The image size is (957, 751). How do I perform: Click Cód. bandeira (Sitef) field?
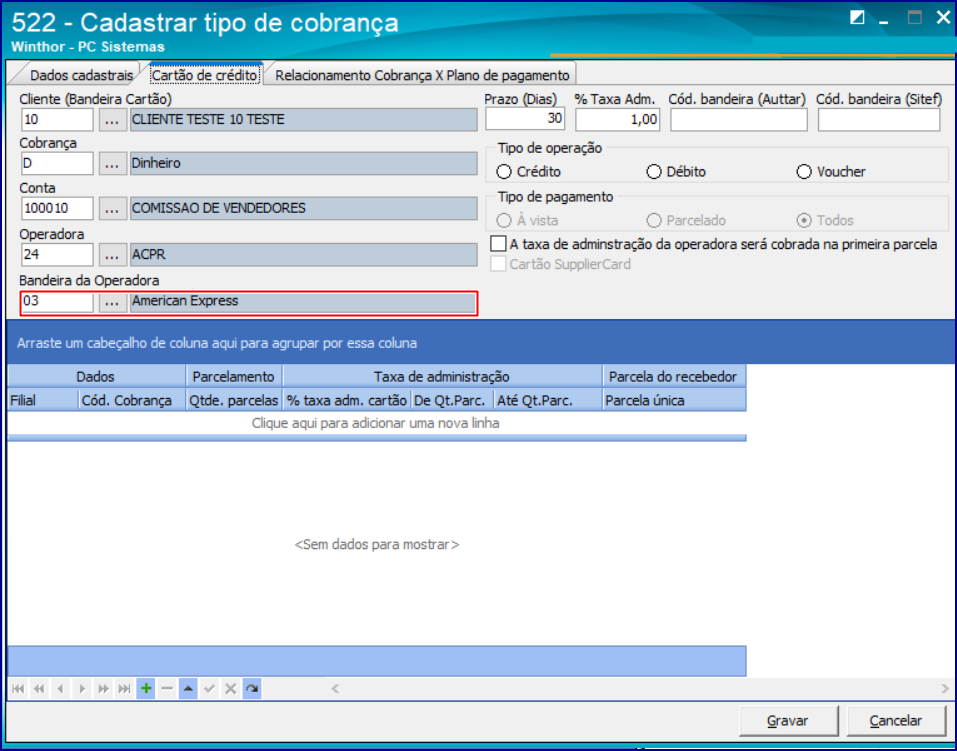(879, 120)
